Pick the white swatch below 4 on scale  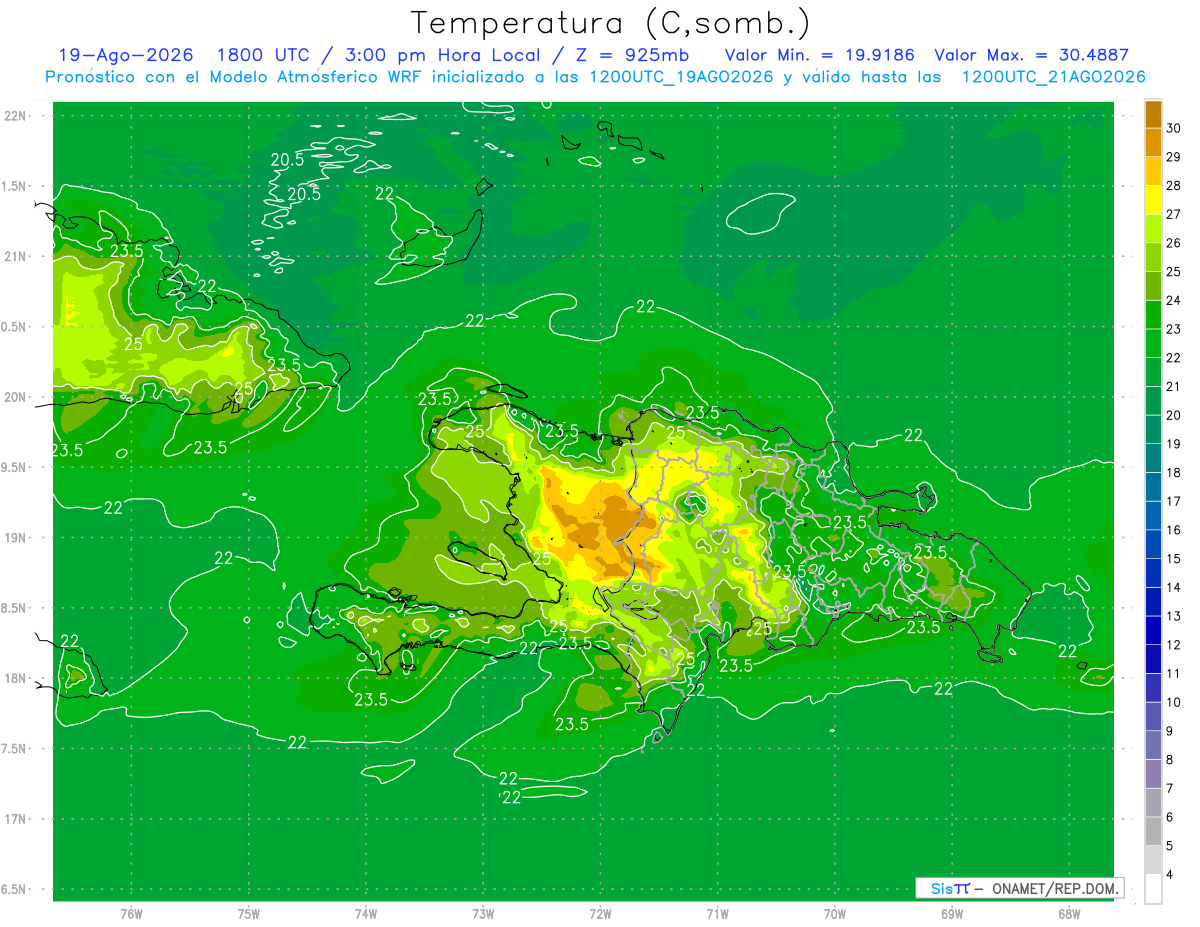pos(1154,889)
